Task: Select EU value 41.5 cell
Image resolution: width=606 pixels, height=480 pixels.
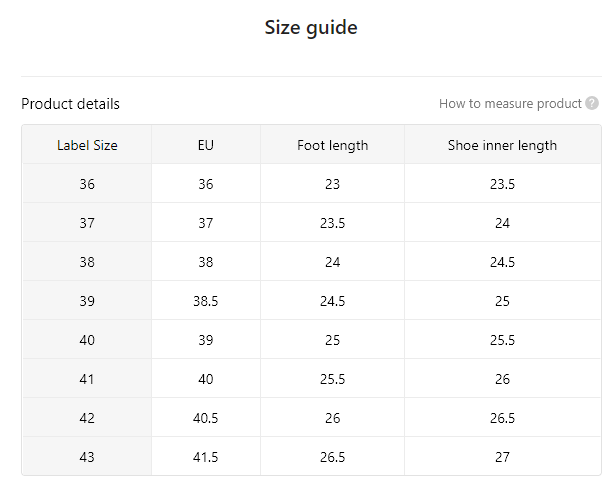Action: (x=206, y=457)
